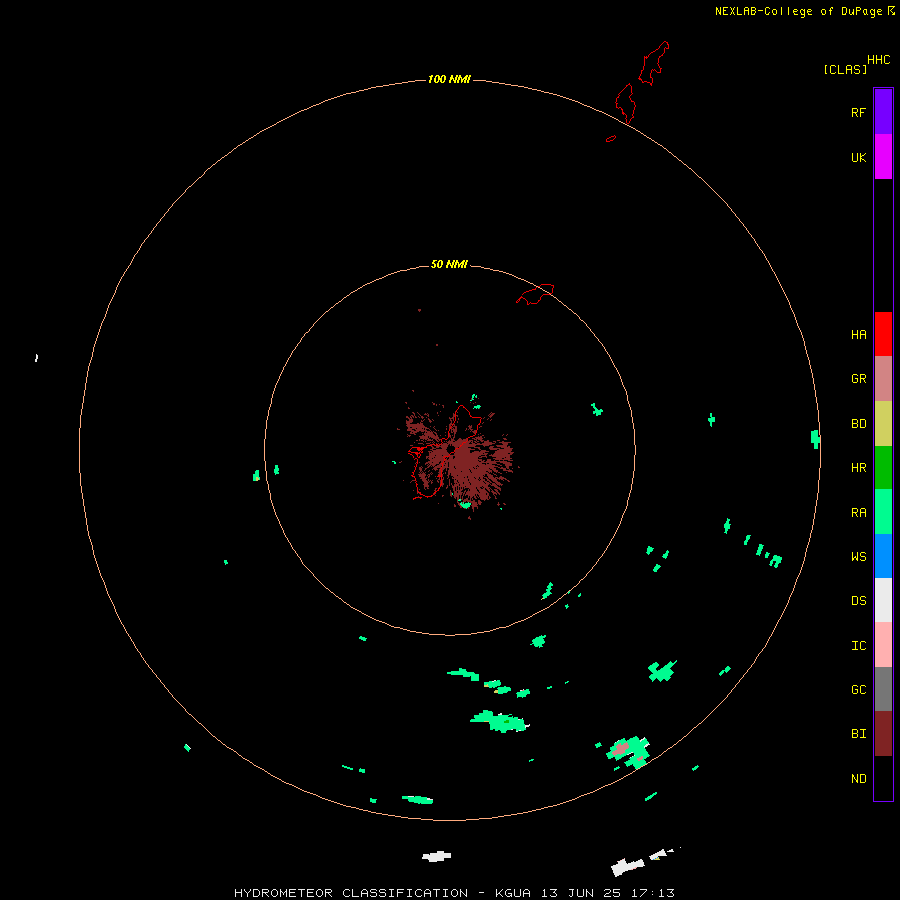Click the GC gray legend swatch
This screenshot has width=900, height=900.
point(883,689)
